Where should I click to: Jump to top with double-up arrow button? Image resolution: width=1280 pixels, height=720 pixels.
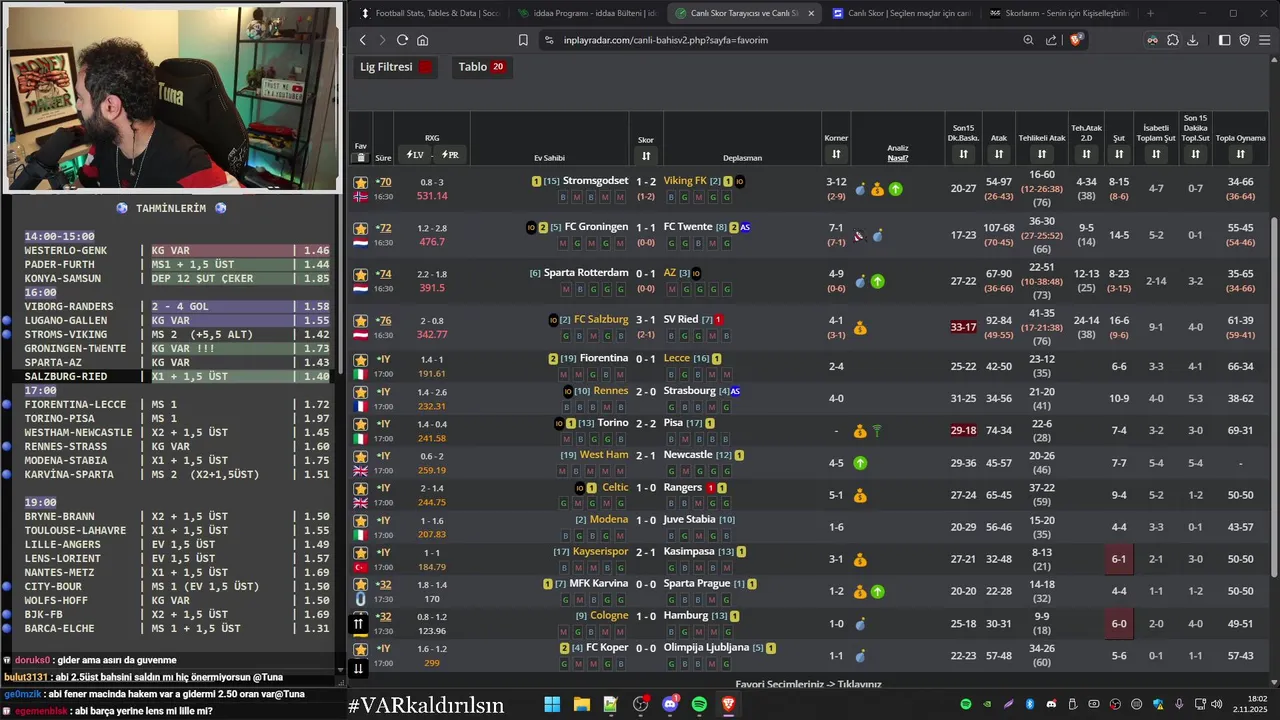[358, 624]
